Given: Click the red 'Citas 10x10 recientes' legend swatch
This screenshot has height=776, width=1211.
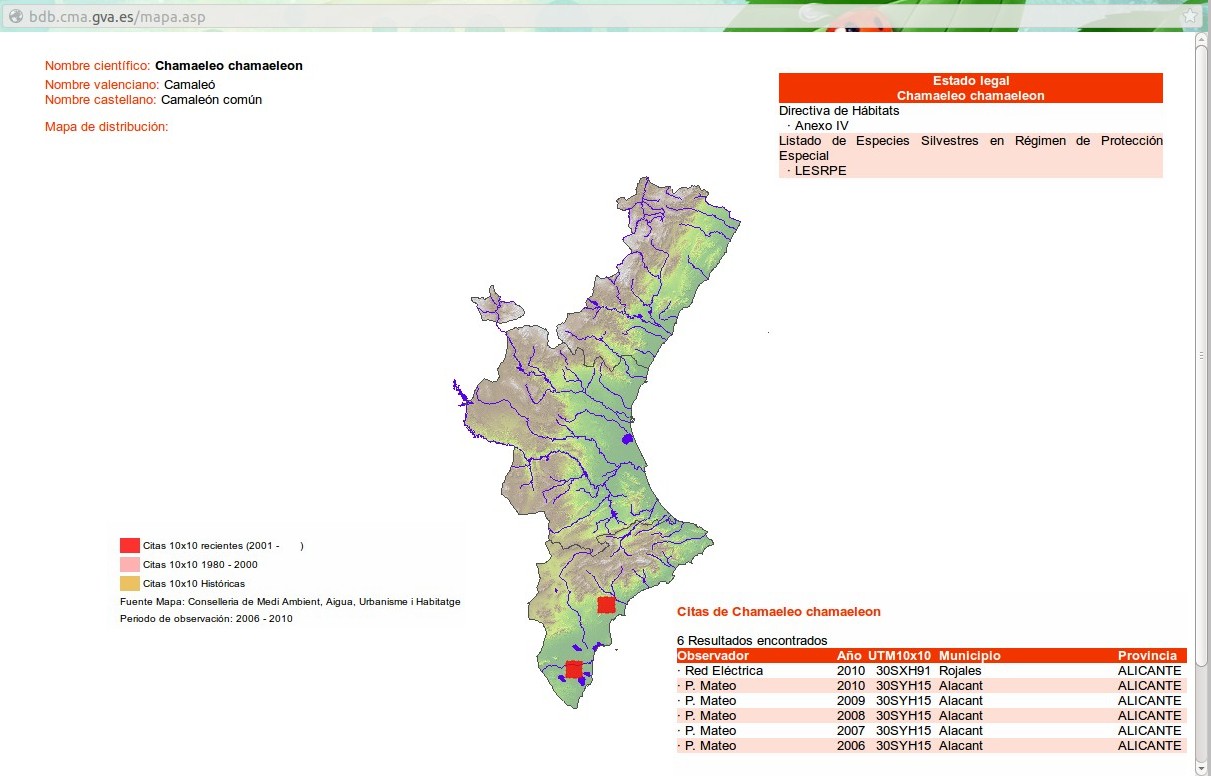Looking at the screenshot, I should tap(129, 545).
